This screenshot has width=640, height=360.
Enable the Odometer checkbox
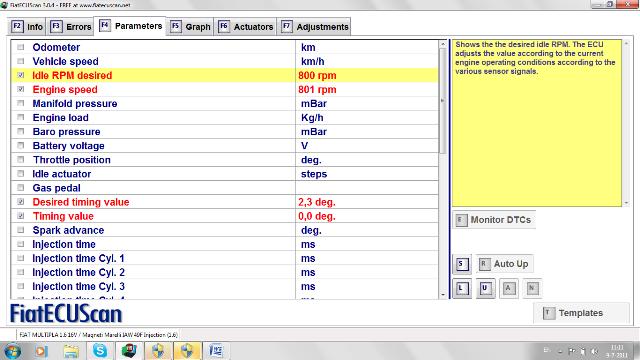(x=20, y=47)
